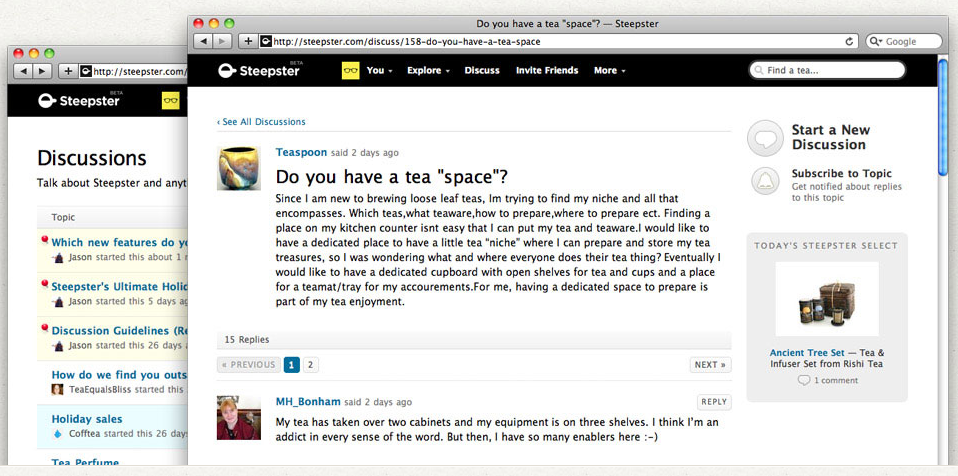Open Teaspoon's profile name link
The image size is (958, 476).
(301, 152)
